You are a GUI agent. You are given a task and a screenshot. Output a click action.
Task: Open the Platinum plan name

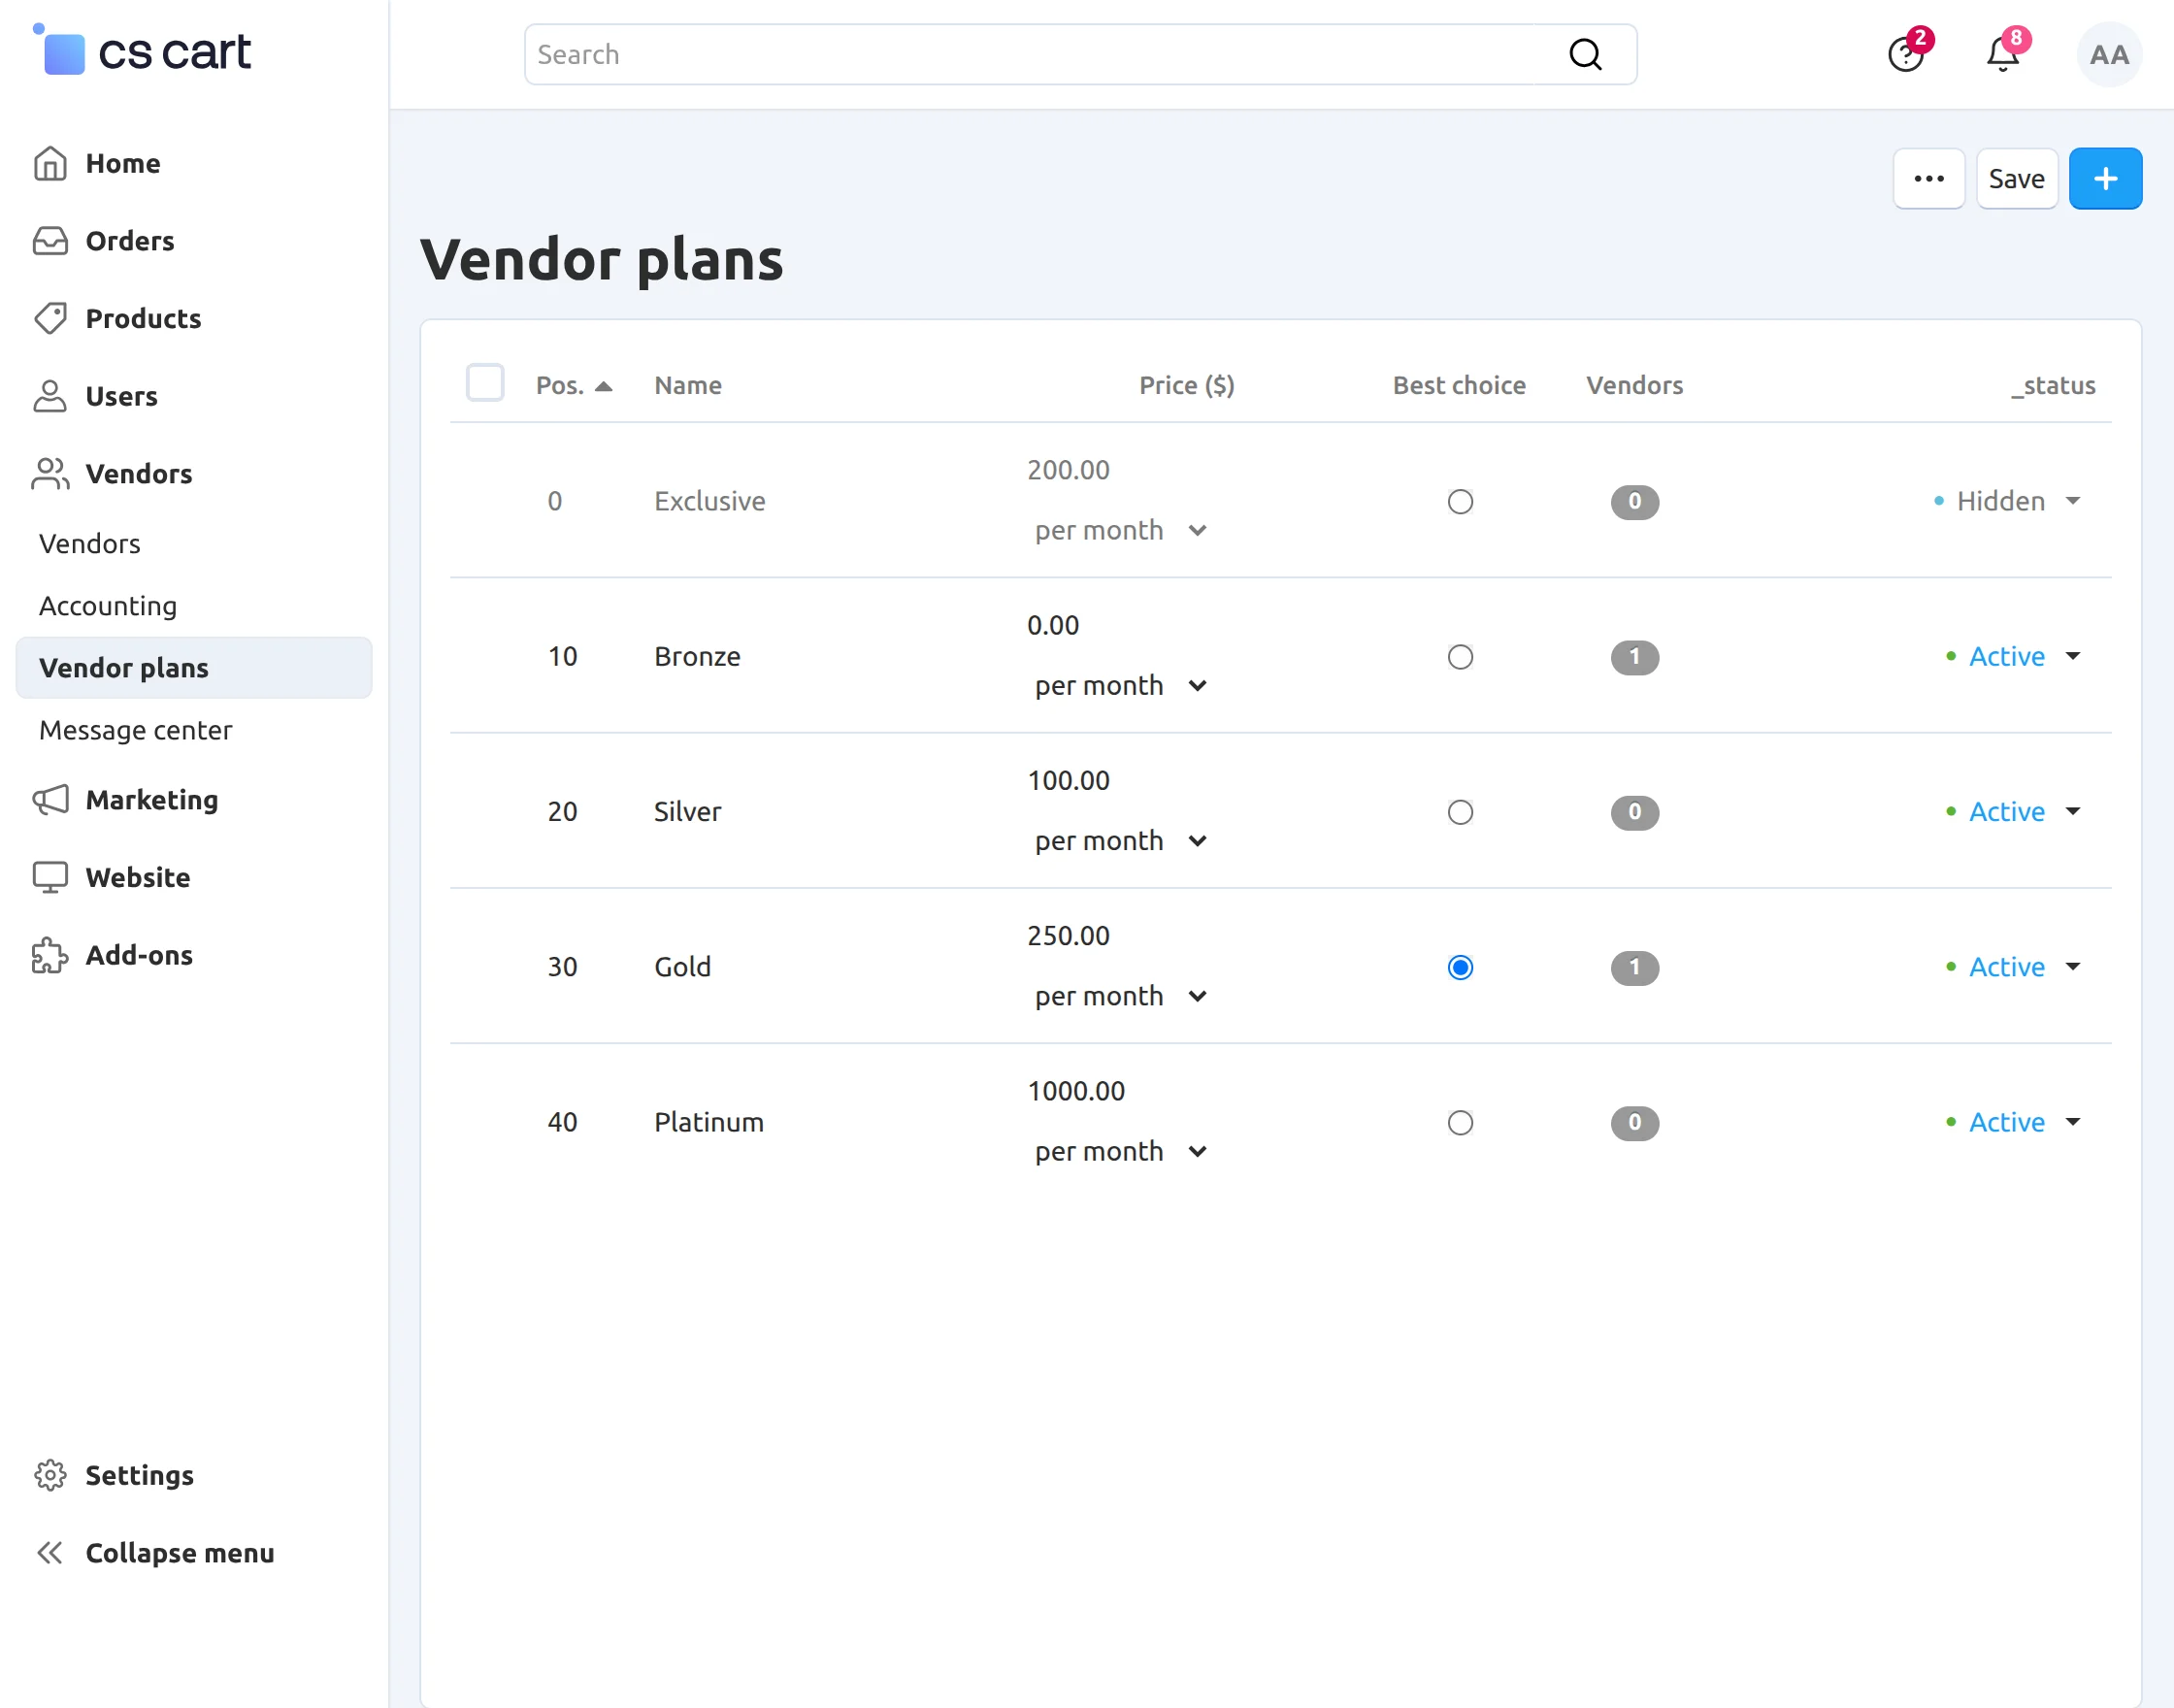pos(709,1122)
